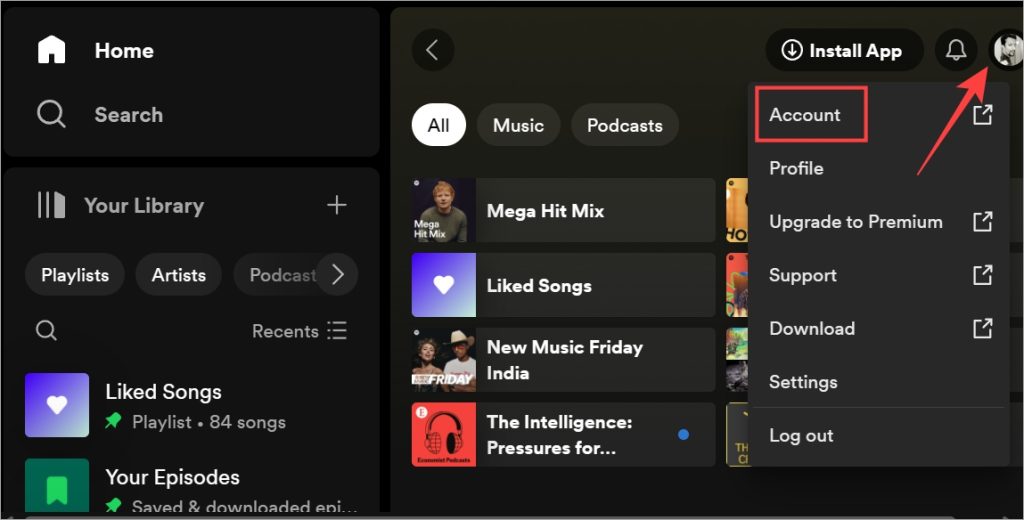Screen dimensions: 1024x520
Task: Create a playlist with the plus icon
Action: coord(336,205)
